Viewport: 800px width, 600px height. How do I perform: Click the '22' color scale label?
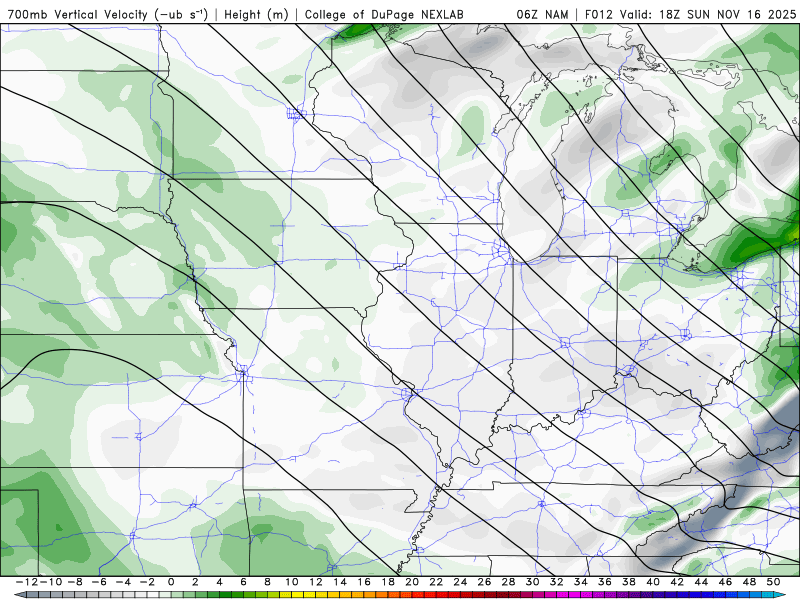(436, 582)
